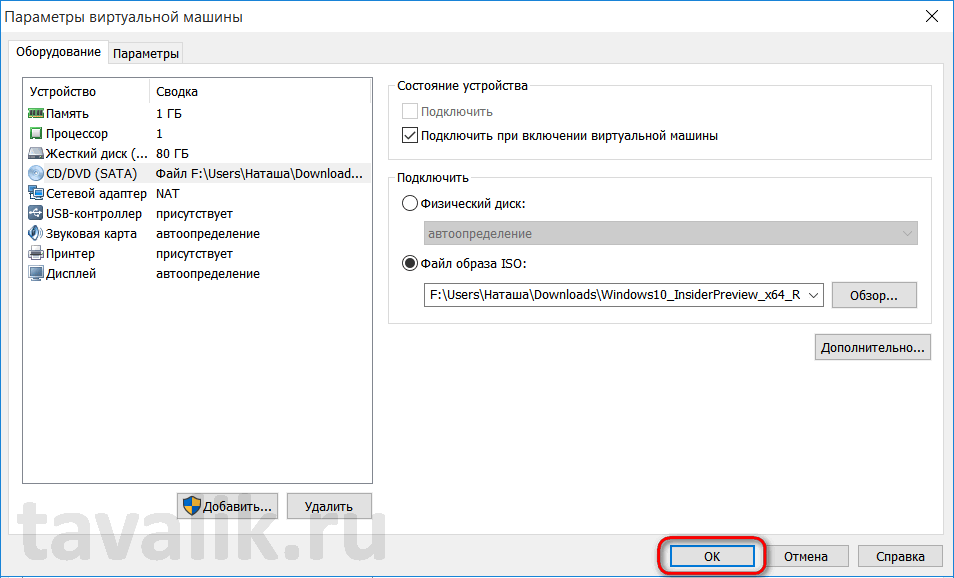This screenshot has width=954, height=578.
Task: Select the Принтер printer icon
Action: click(36, 254)
